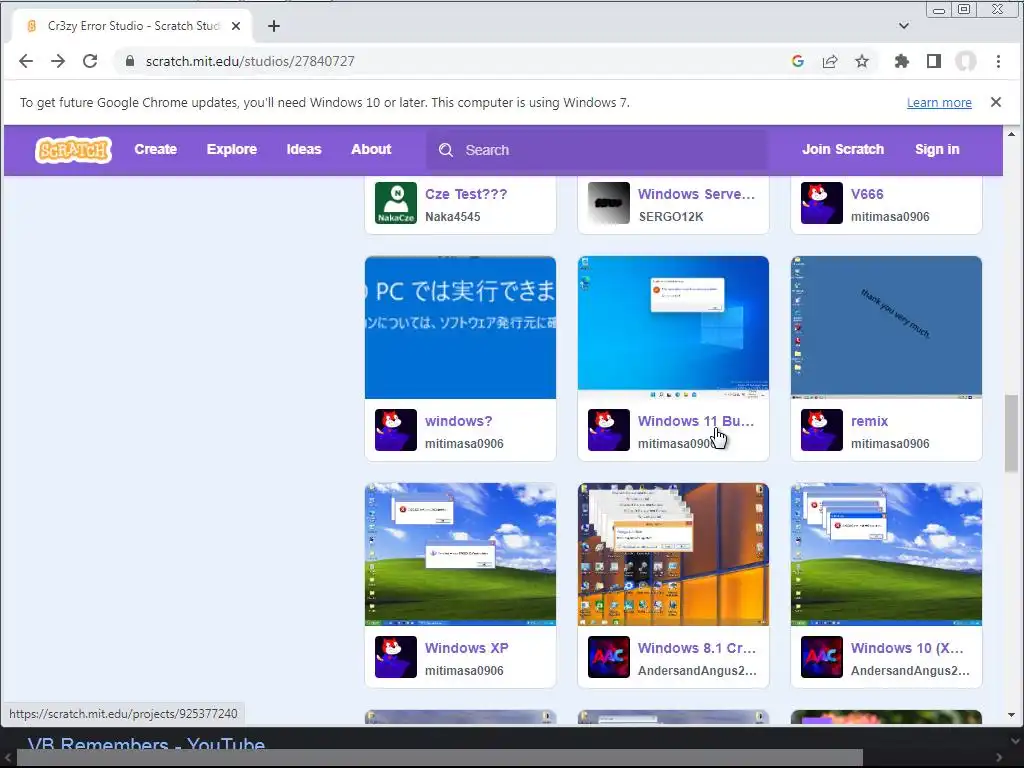Expand the tab search dropdown
Image resolution: width=1024 pixels, height=768 pixels.
pos(904,26)
